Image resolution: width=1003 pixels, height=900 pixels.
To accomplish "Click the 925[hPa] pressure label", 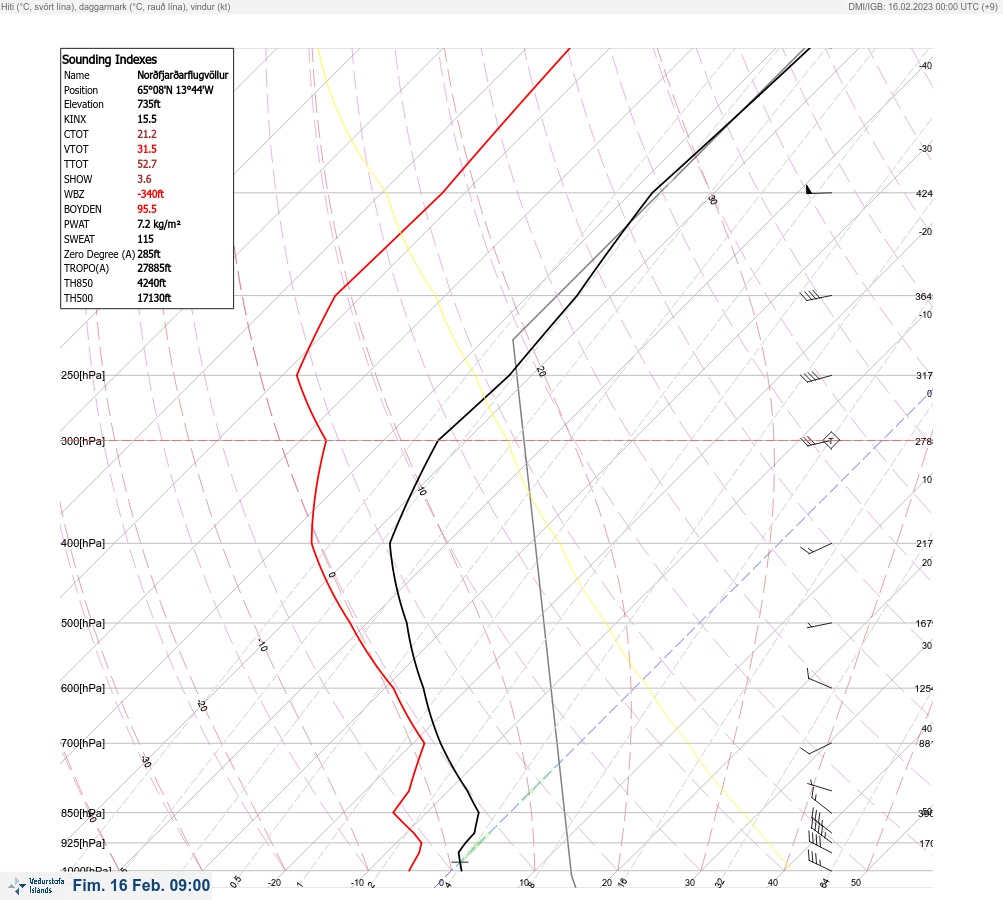I will click(x=83, y=843).
